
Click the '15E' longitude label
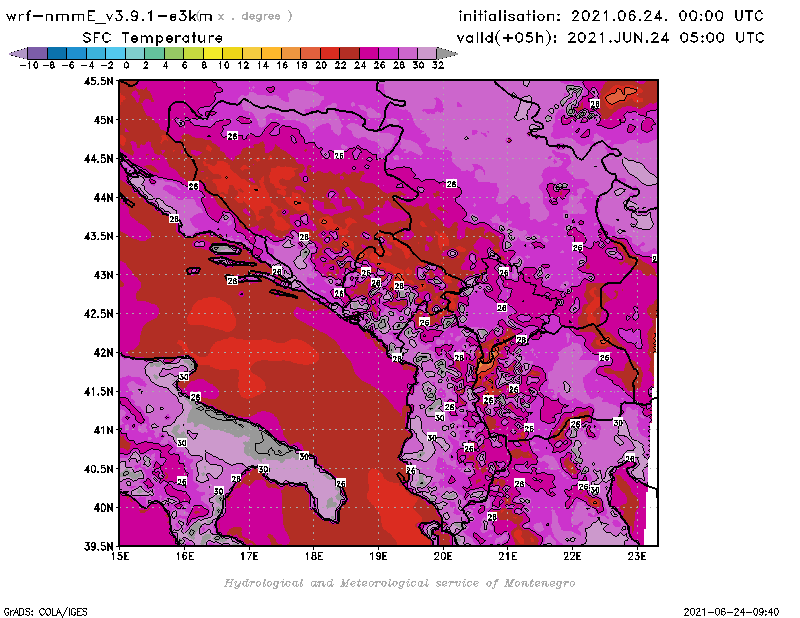pyautogui.click(x=120, y=556)
